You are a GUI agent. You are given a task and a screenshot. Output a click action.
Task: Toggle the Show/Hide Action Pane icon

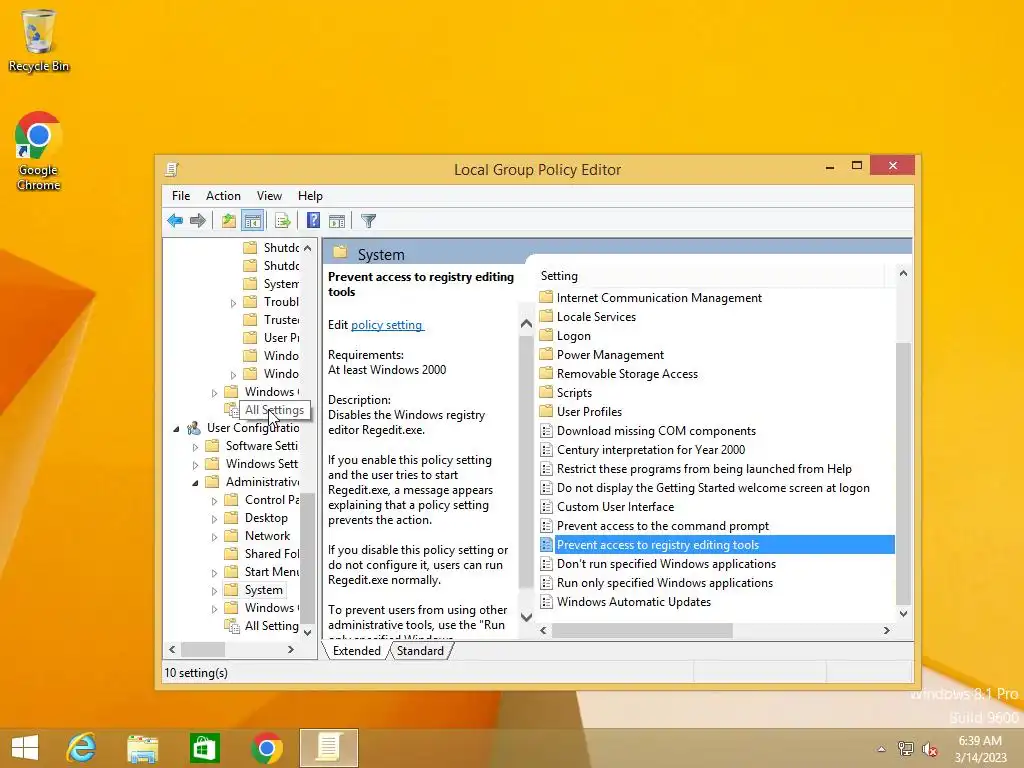[x=337, y=221]
